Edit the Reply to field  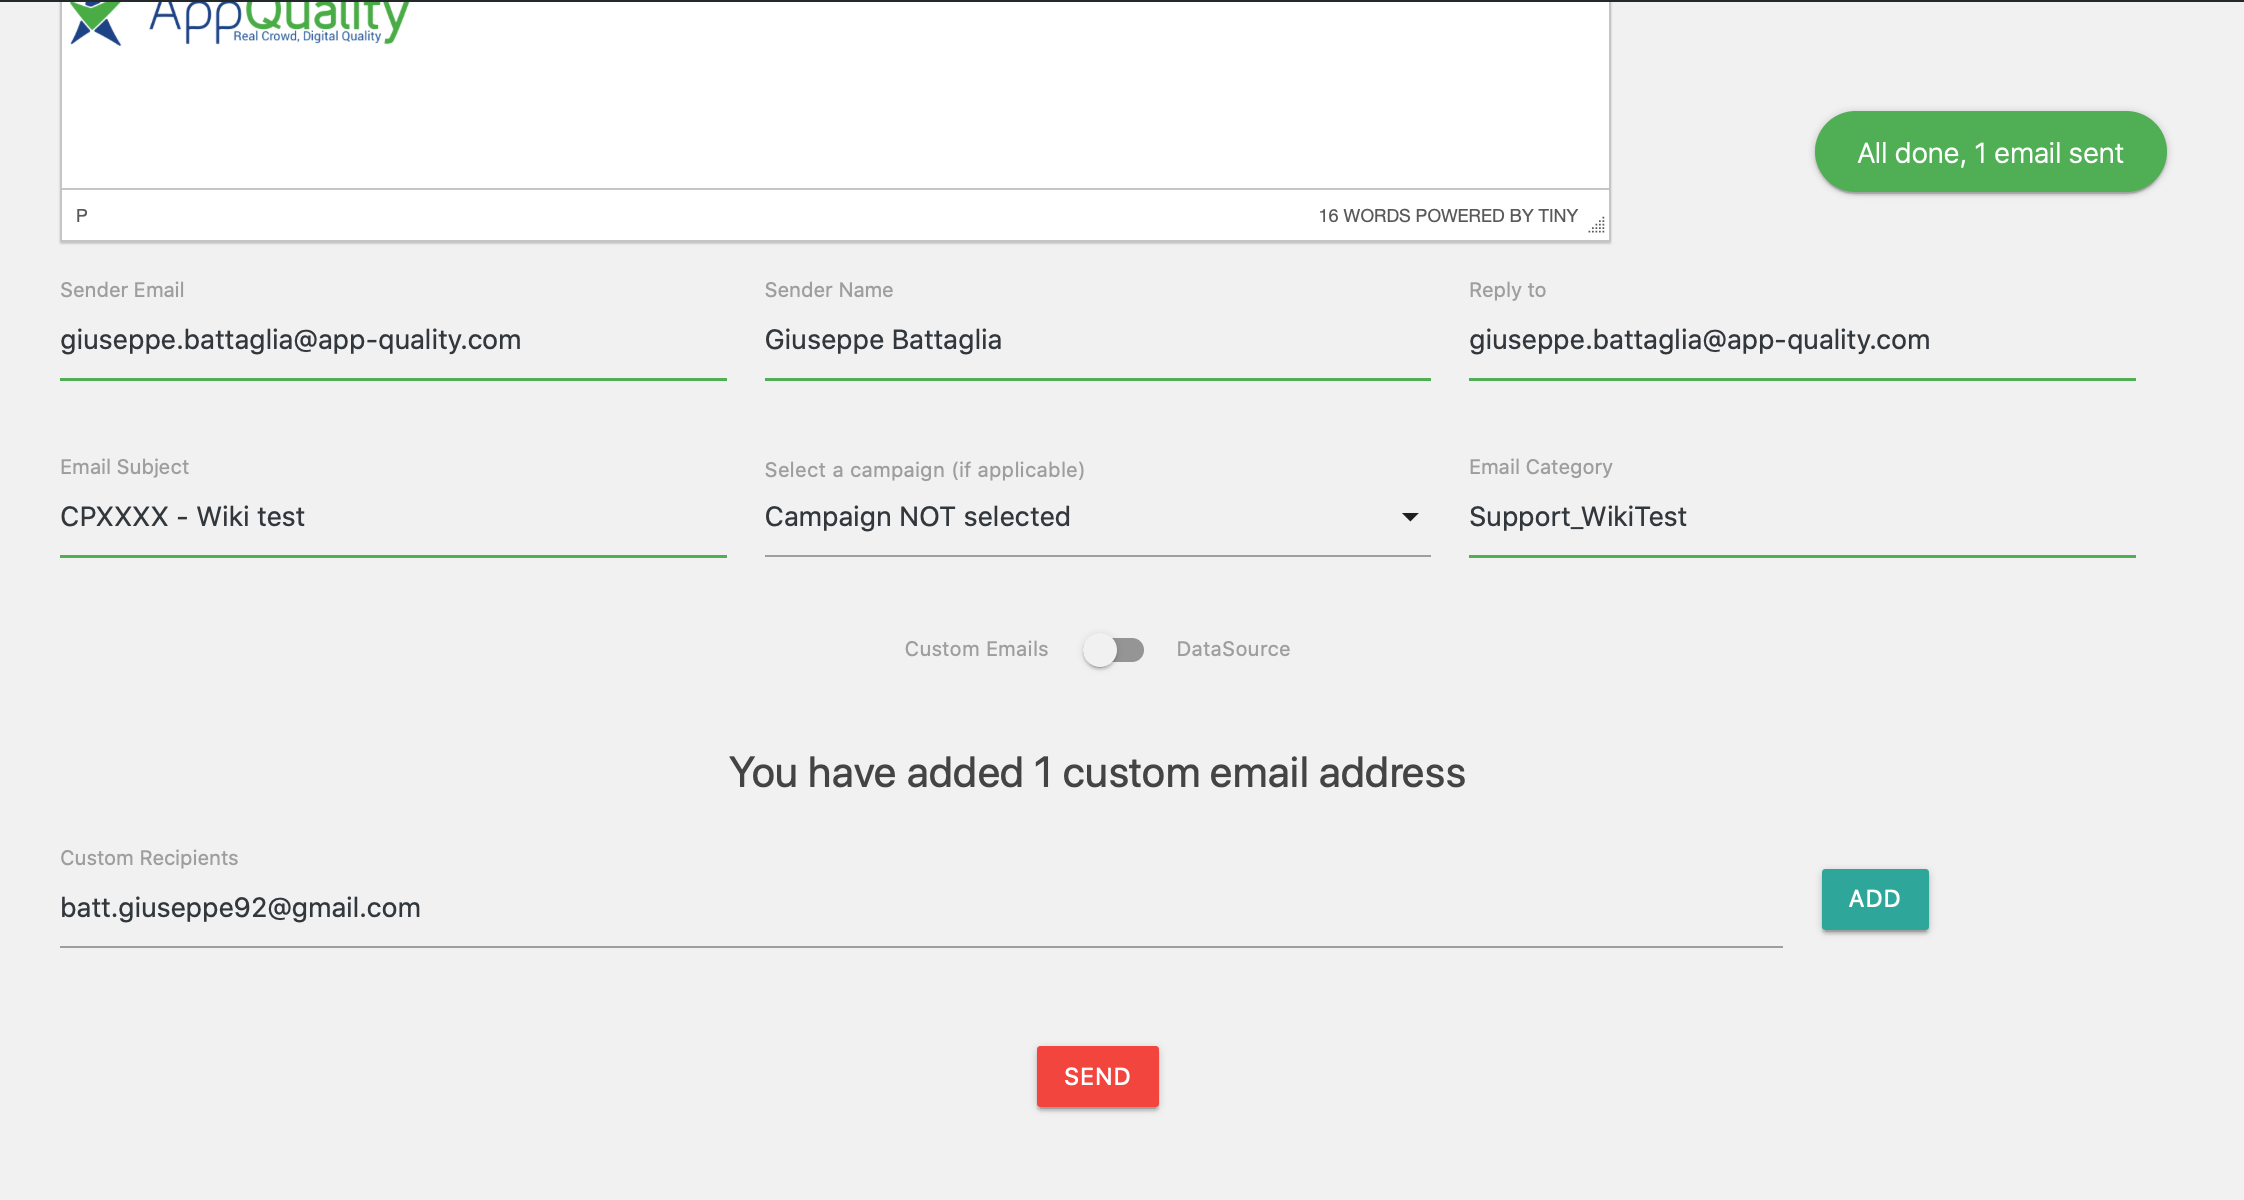tap(1802, 340)
